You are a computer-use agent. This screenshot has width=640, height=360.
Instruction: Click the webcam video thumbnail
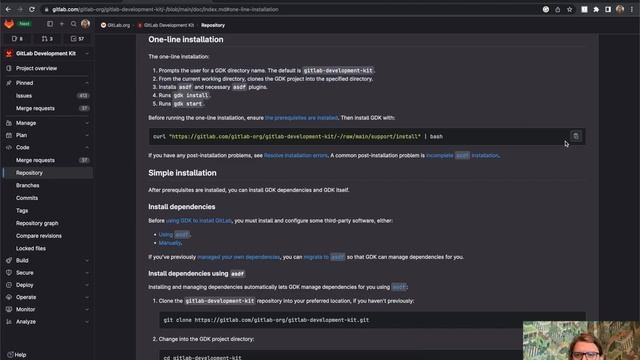click(x=581, y=340)
